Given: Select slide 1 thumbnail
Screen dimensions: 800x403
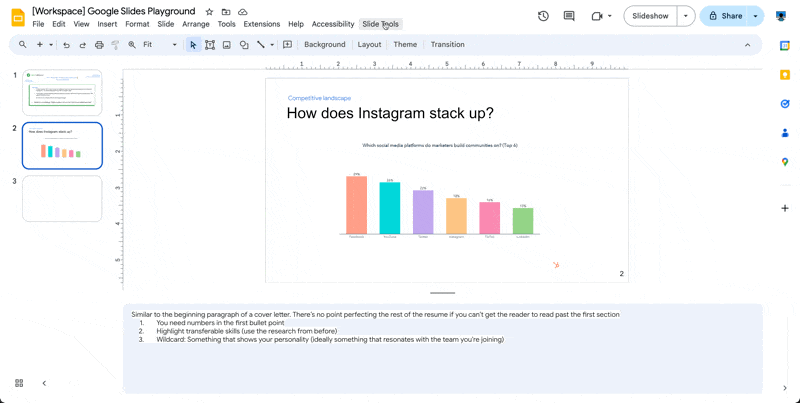Looking at the screenshot, I should [62, 92].
